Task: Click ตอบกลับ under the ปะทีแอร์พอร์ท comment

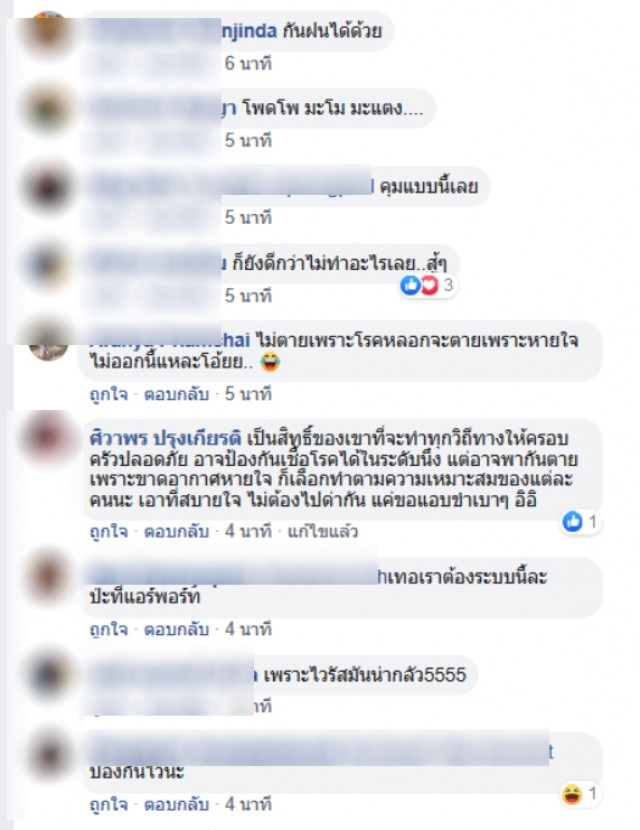Action: point(176,629)
